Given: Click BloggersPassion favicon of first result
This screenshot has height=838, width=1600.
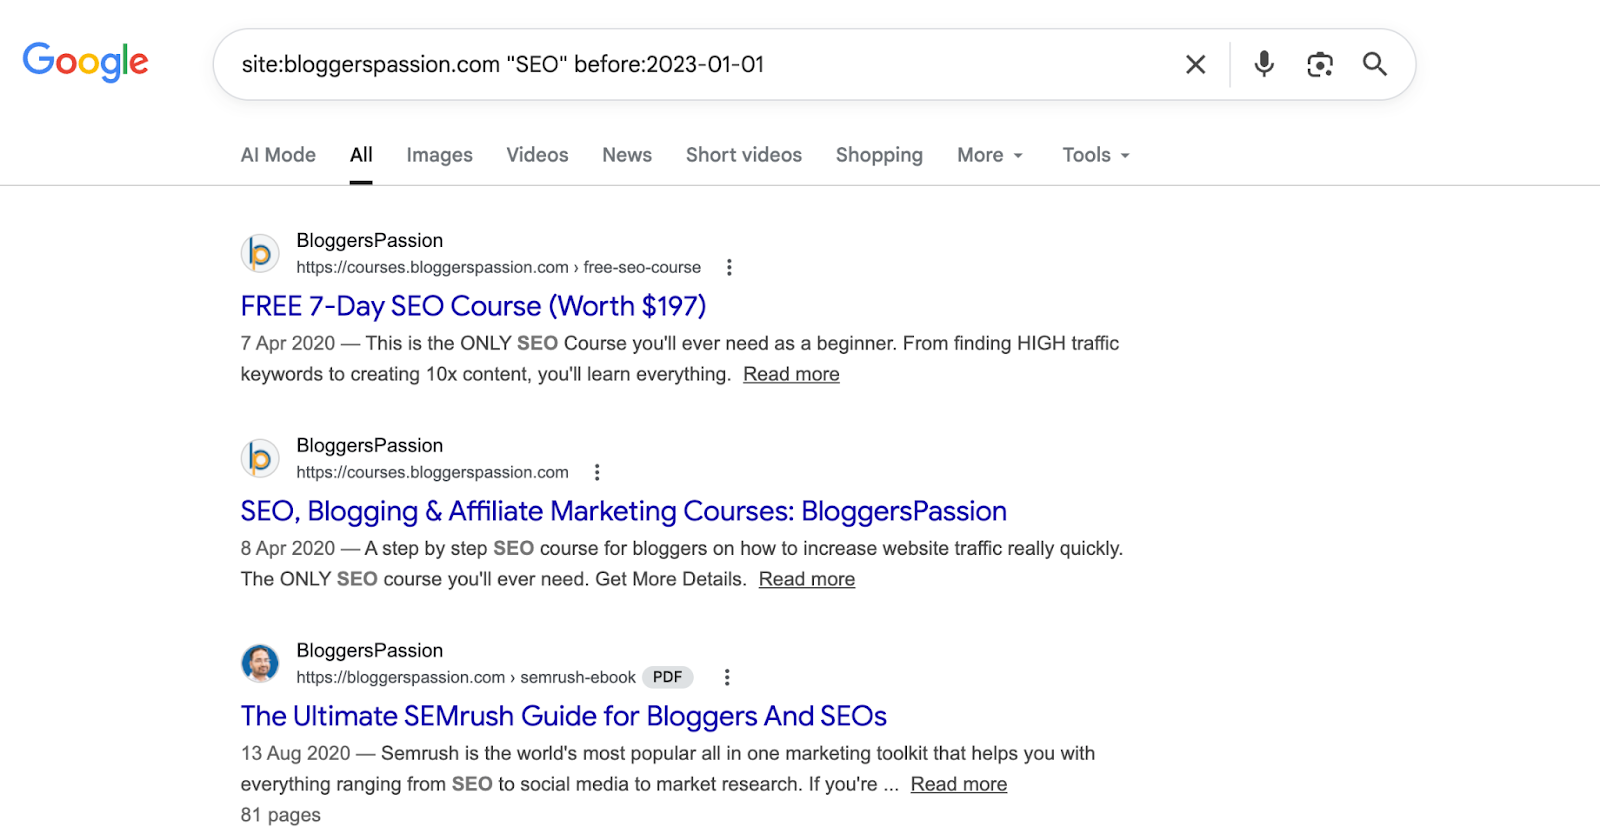Looking at the screenshot, I should point(260,254).
